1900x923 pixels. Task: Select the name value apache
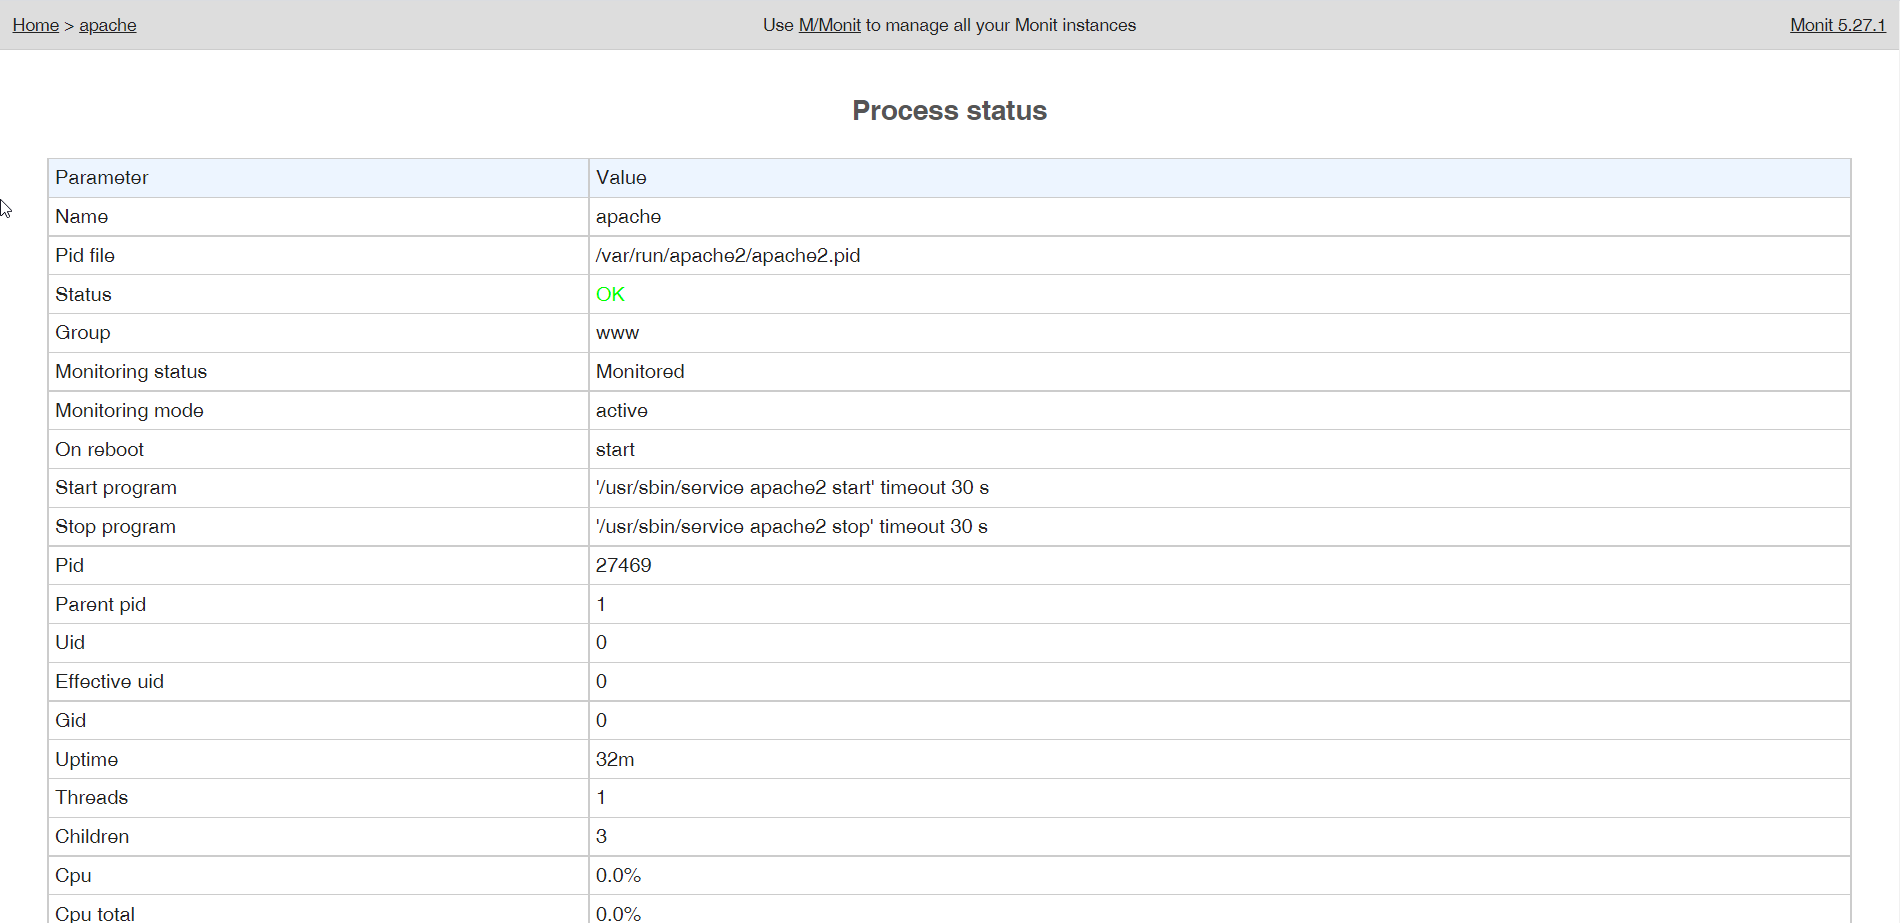[x=628, y=216]
